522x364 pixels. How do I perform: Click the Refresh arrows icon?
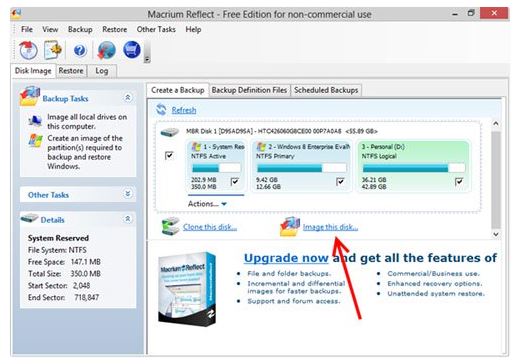[x=161, y=109]
